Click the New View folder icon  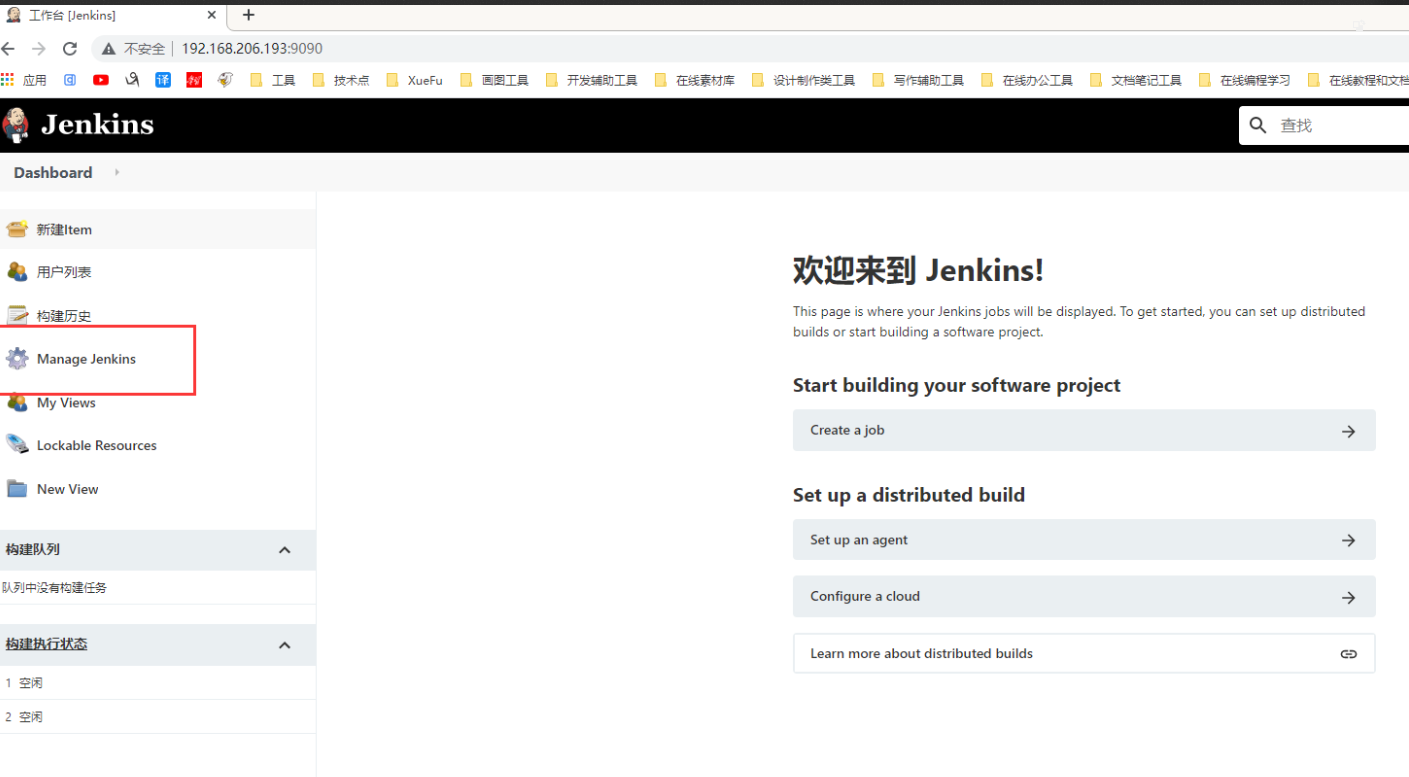[x=17, y=489]
